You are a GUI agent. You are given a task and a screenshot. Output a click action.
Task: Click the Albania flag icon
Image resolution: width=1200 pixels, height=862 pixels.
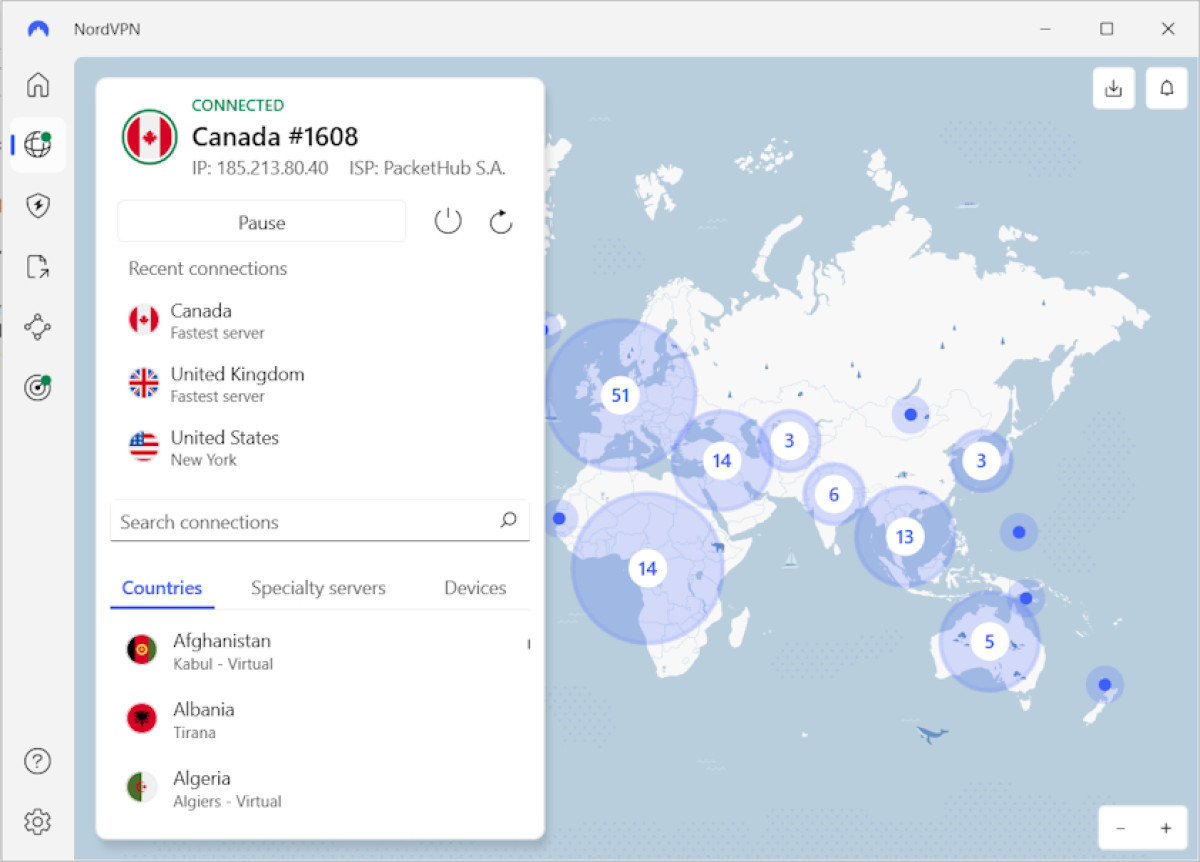pyautogui.click(x=142, y=719)
